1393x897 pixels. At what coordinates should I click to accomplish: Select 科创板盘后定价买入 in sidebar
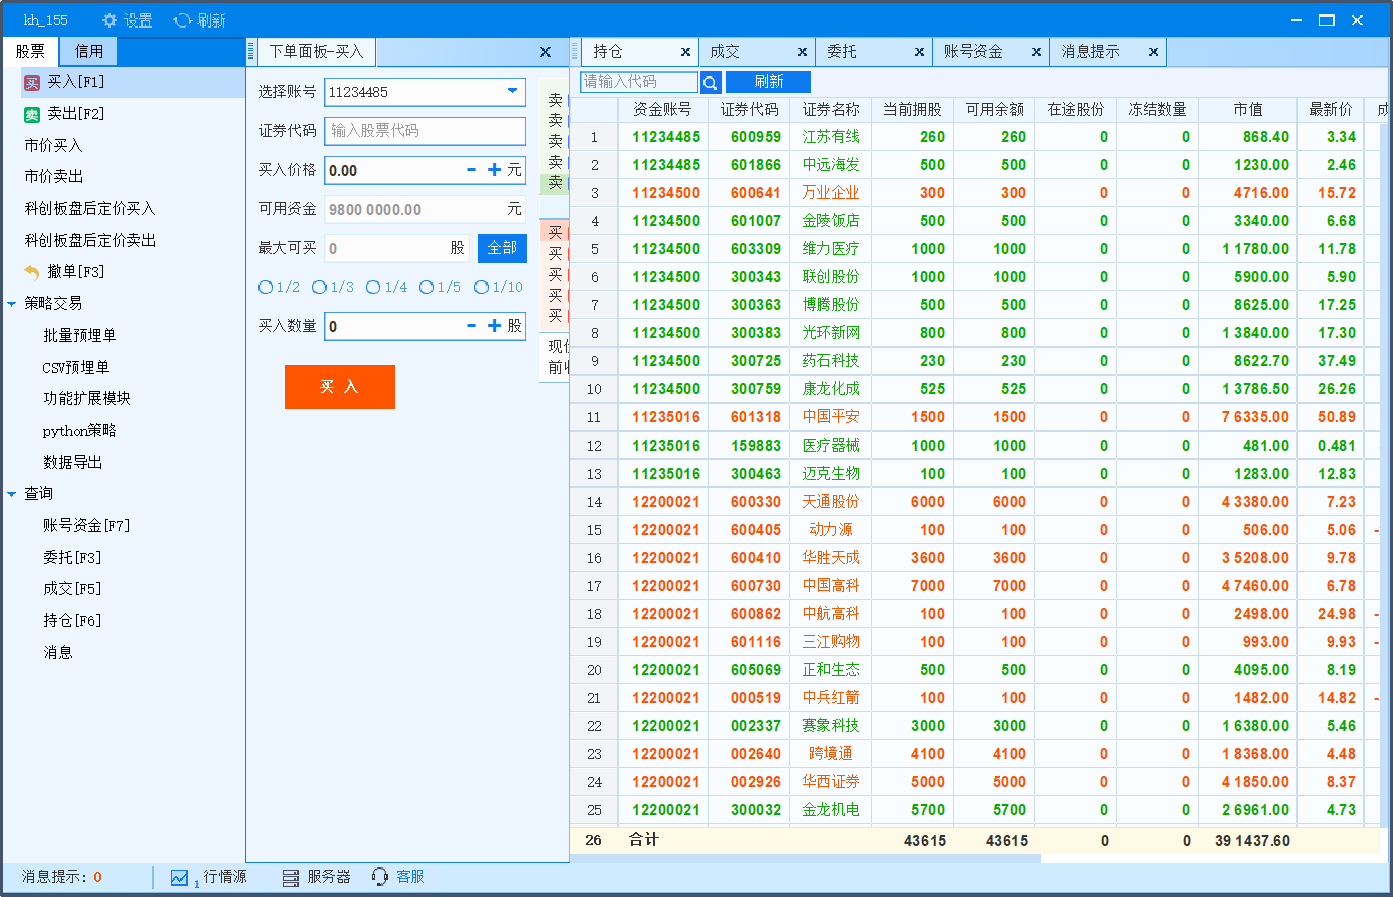(90, 209)
